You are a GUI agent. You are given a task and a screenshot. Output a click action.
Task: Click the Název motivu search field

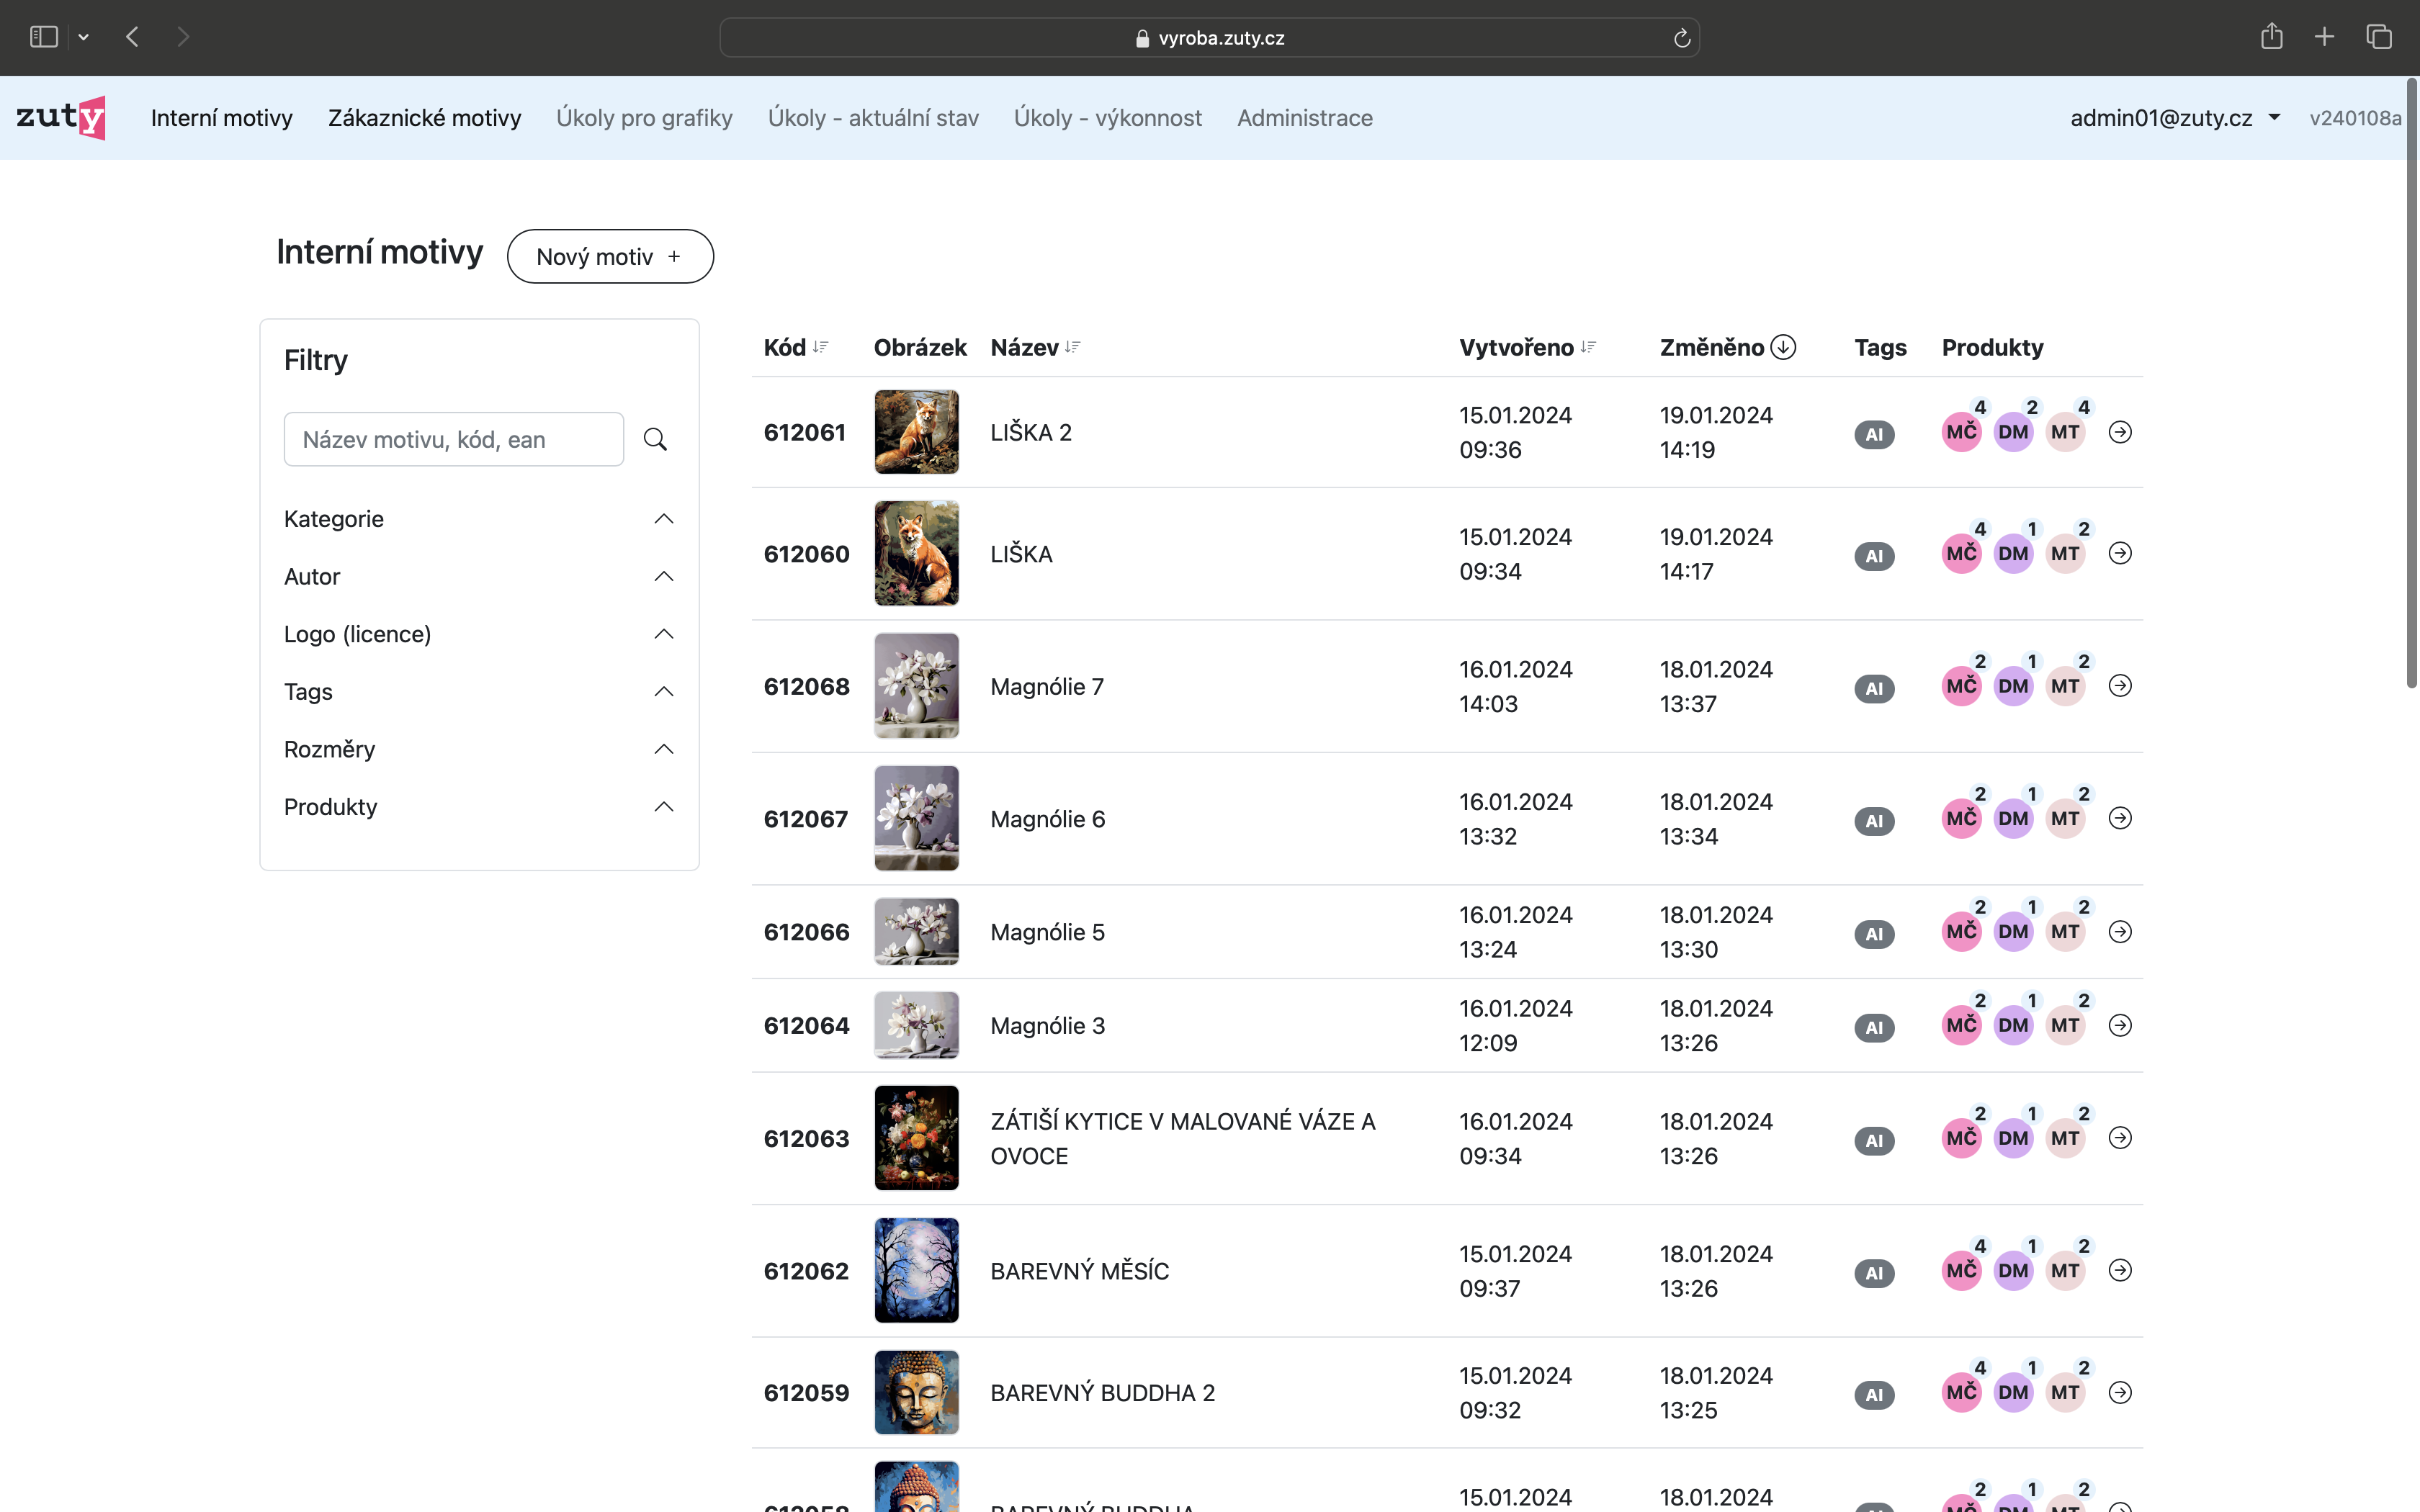pyautogui.click(x=453, y=439)
